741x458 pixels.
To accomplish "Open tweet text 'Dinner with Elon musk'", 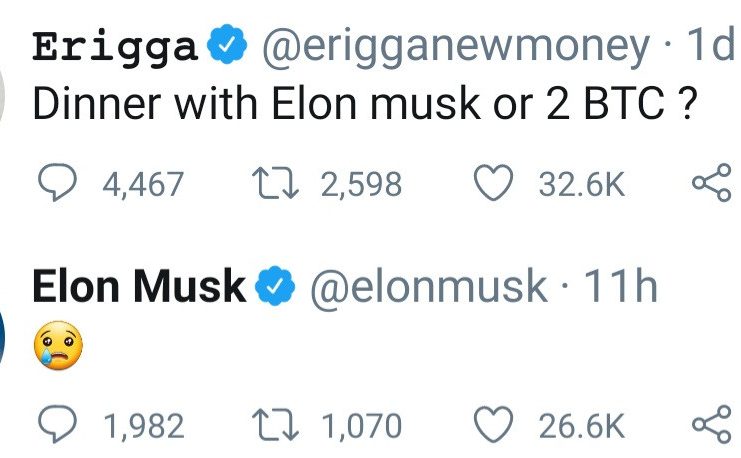I will pyautogui.click(x=364, y=105).
